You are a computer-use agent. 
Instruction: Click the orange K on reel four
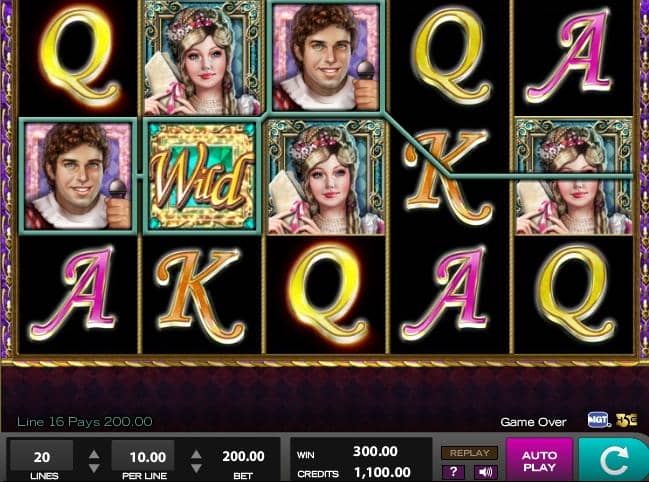point(449,176)
